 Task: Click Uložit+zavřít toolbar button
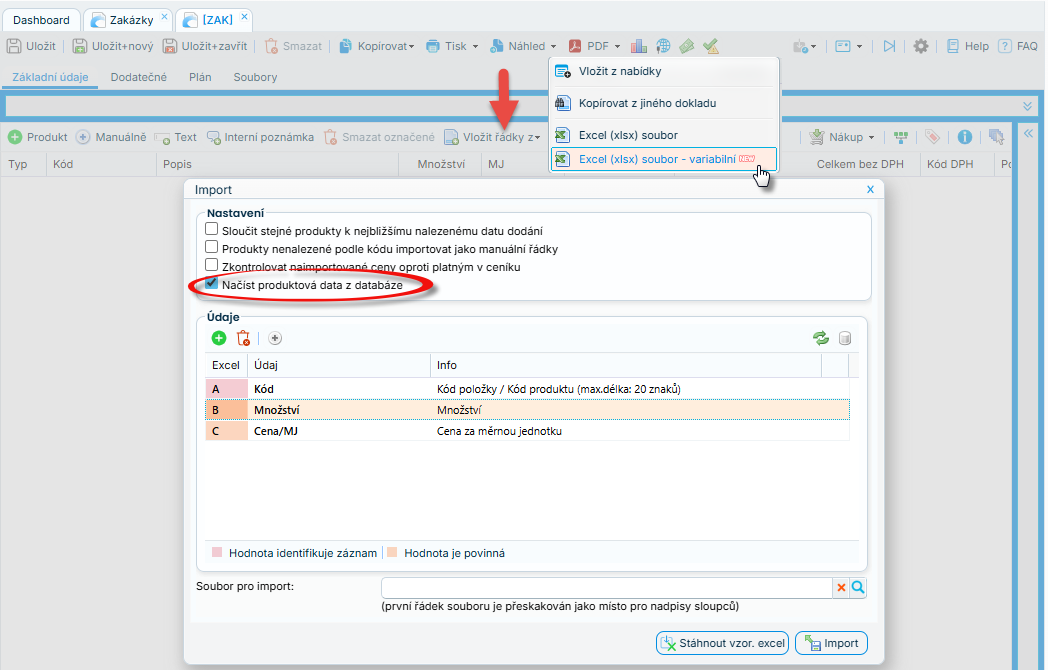(x=205, y=46)
